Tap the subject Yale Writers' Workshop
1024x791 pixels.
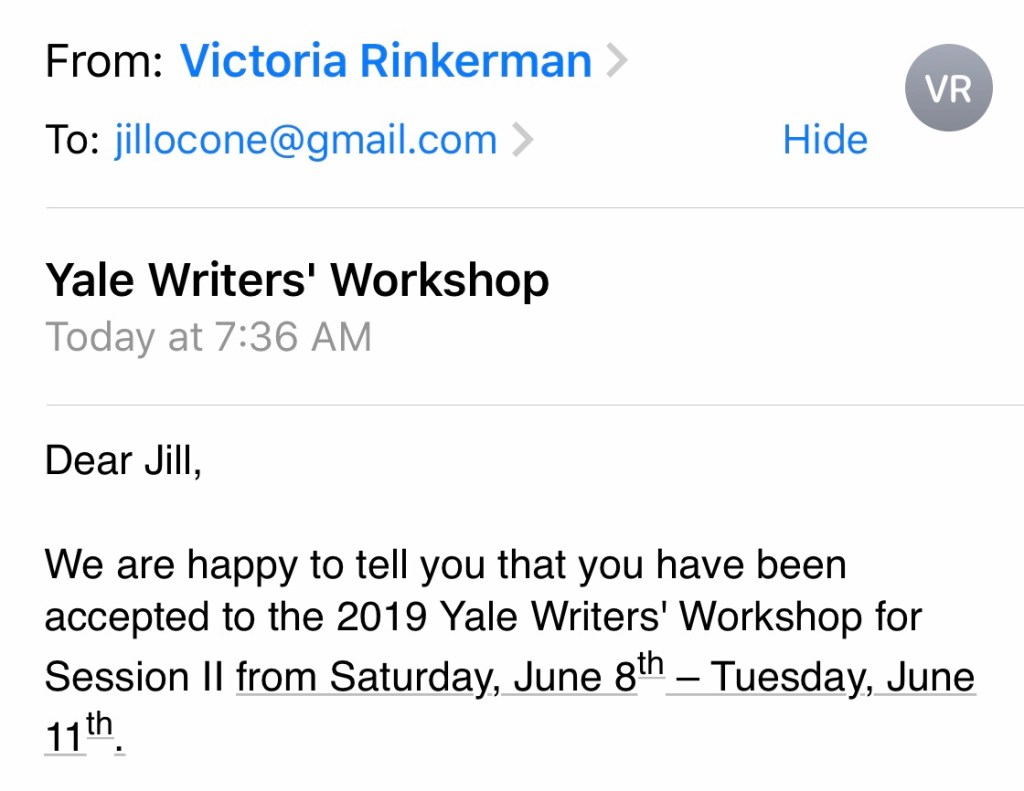[297, 281]
